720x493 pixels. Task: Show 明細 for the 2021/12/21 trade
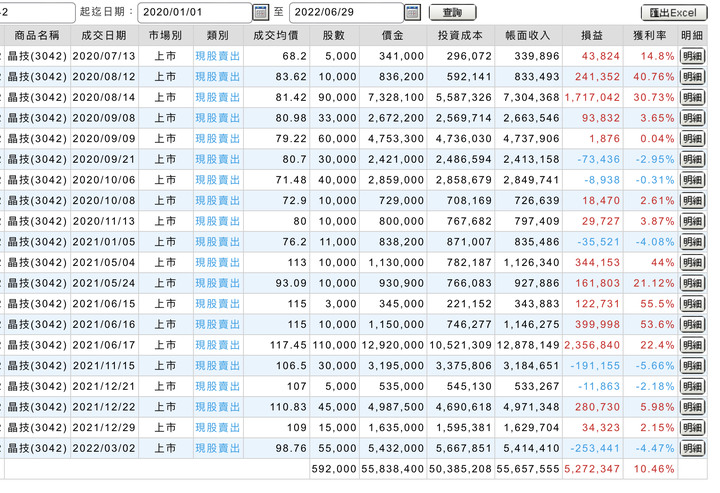[x=692, y=387]
